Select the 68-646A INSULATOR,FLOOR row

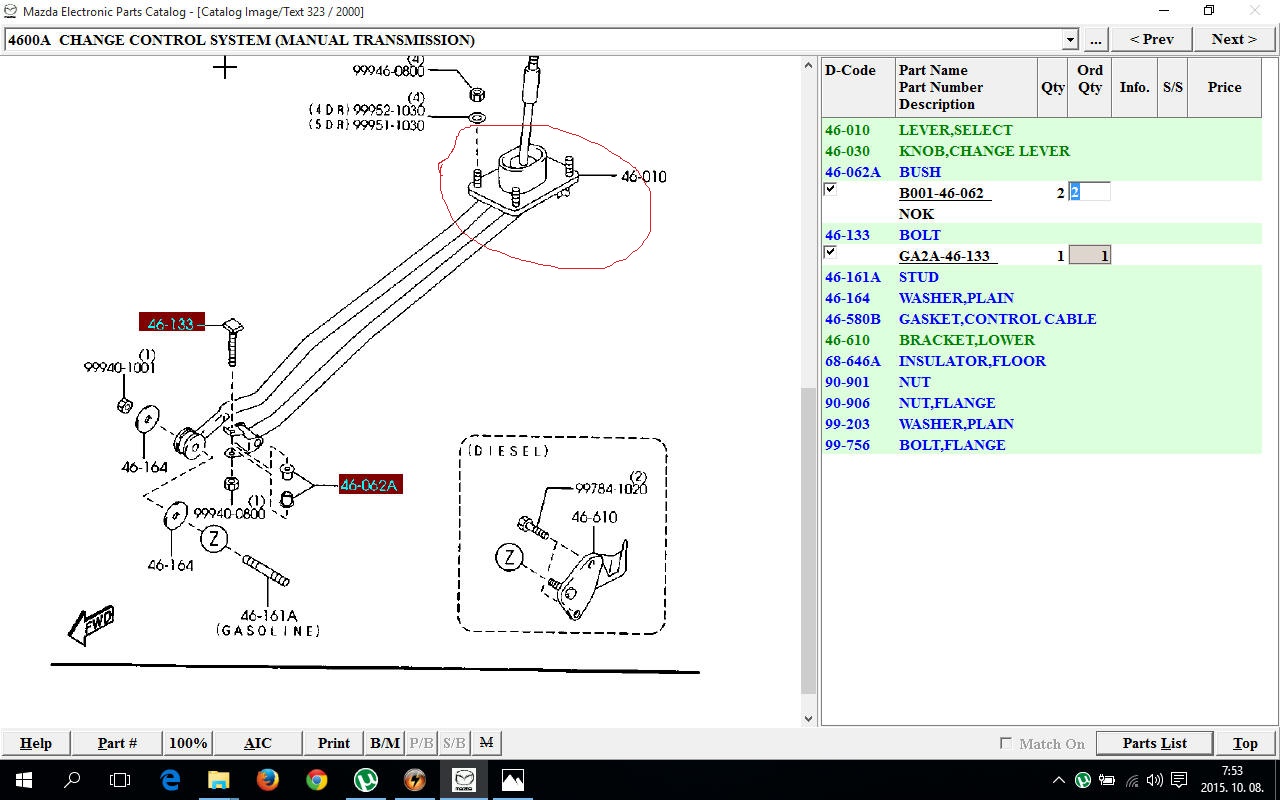point(1041,361)
